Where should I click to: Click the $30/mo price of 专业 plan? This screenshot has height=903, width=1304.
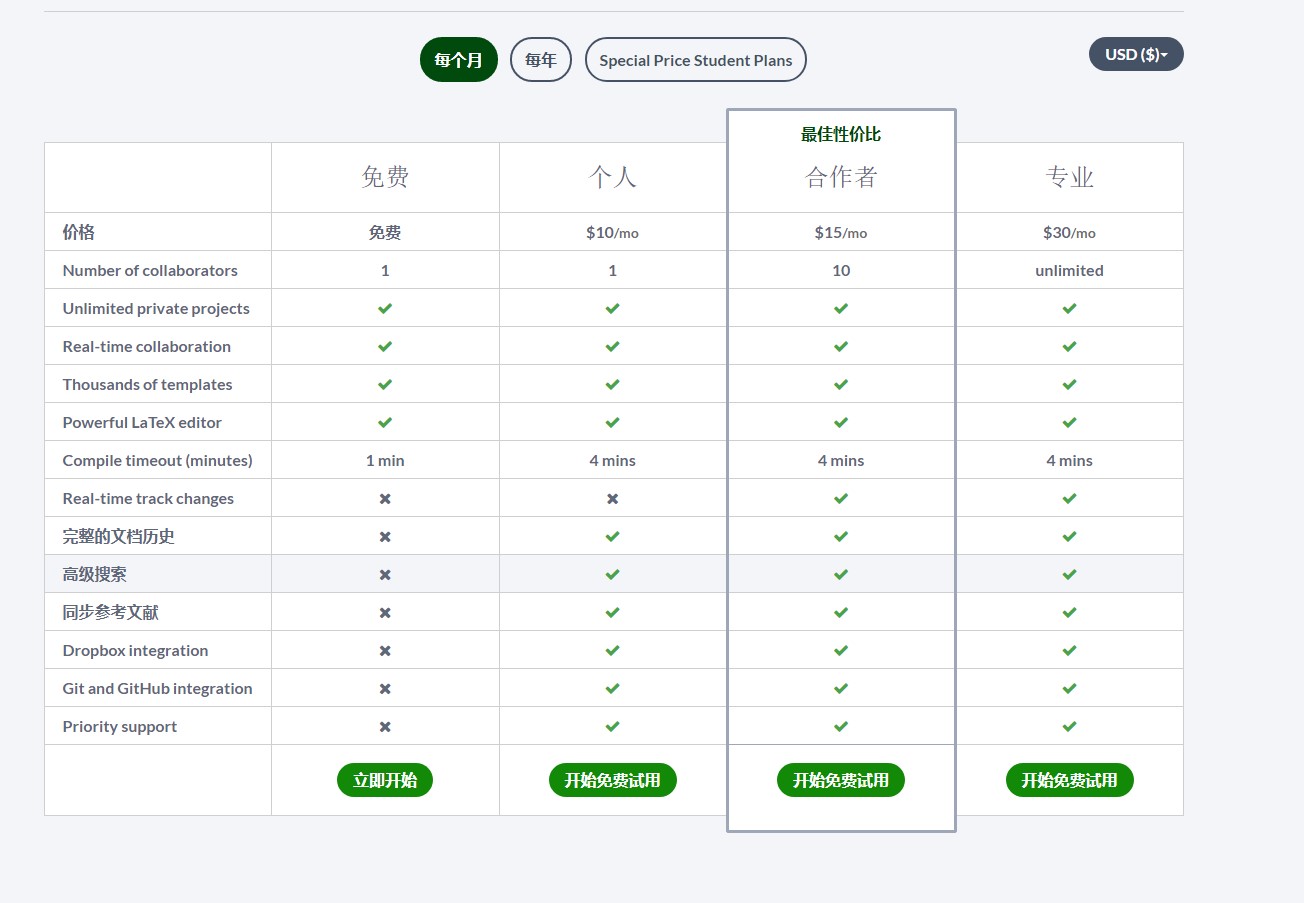pyautogui.click(x=1069, y=233)
